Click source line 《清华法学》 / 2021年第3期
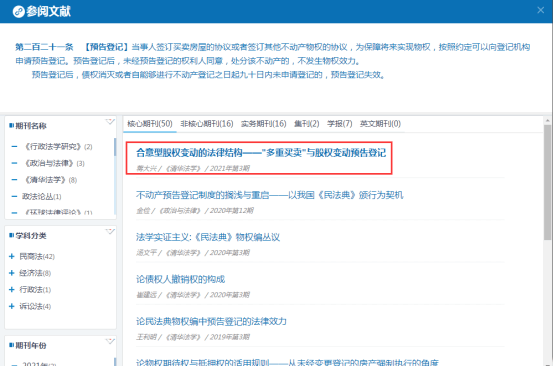Image resolution: width=554 pixels, height=366 pixels. point(208,169)
